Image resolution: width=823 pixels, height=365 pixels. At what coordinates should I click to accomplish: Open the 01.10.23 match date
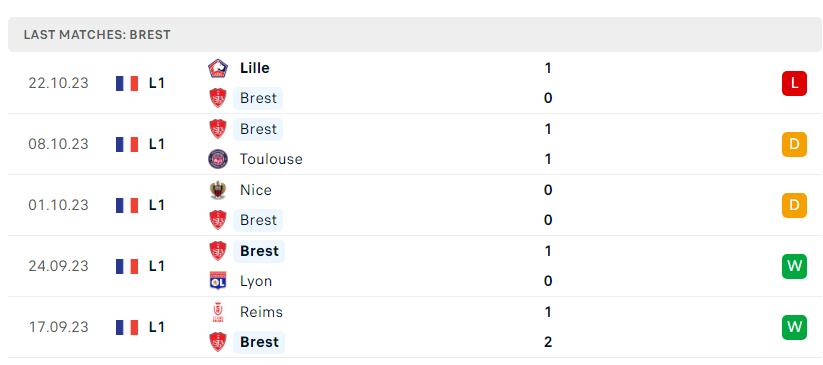(59, 205)
